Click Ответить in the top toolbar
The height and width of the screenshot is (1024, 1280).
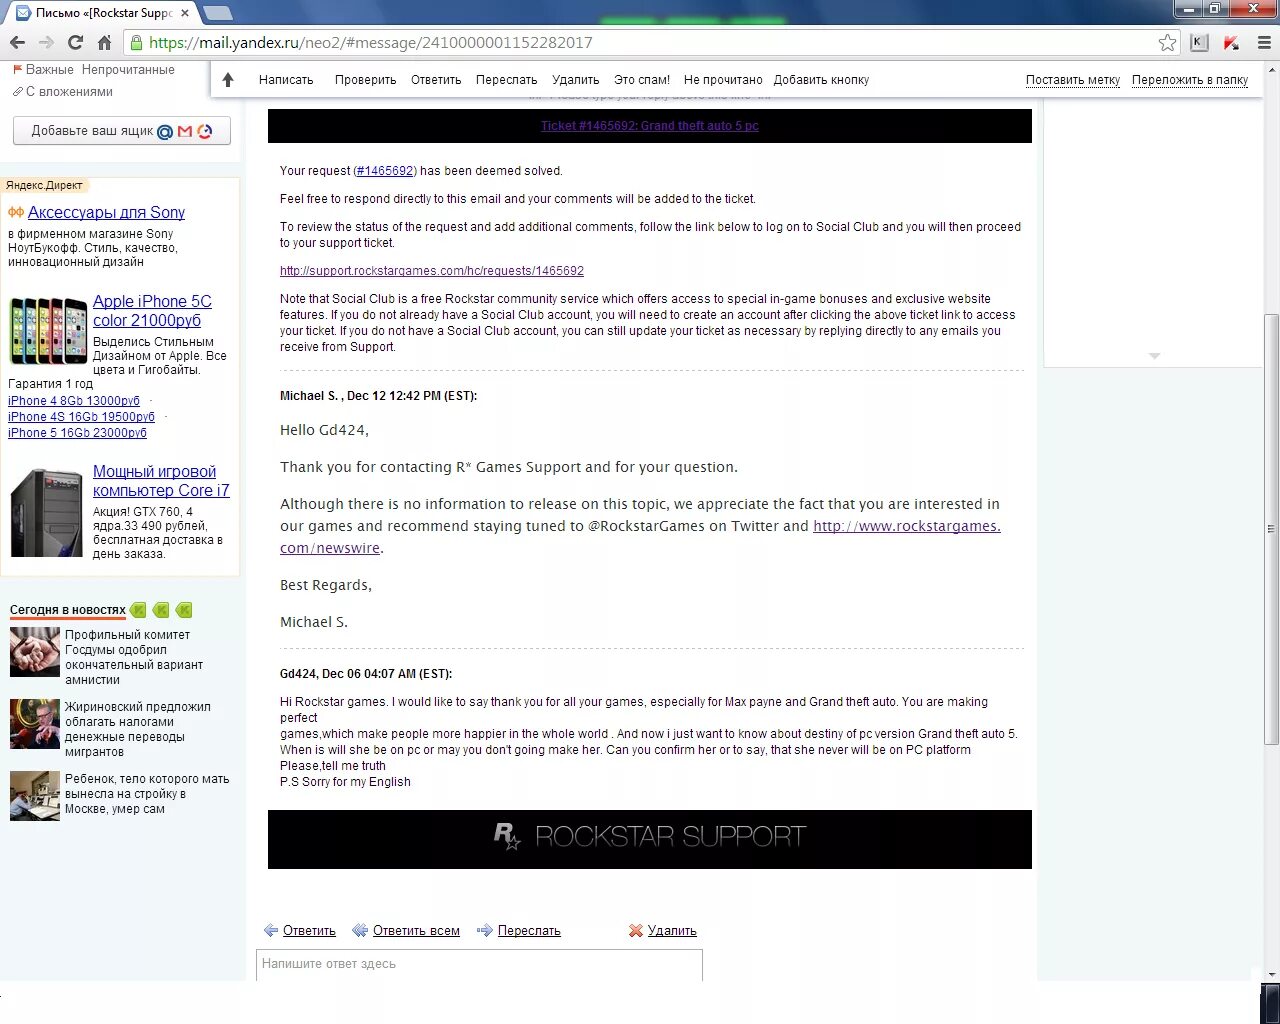coord(436,80)
